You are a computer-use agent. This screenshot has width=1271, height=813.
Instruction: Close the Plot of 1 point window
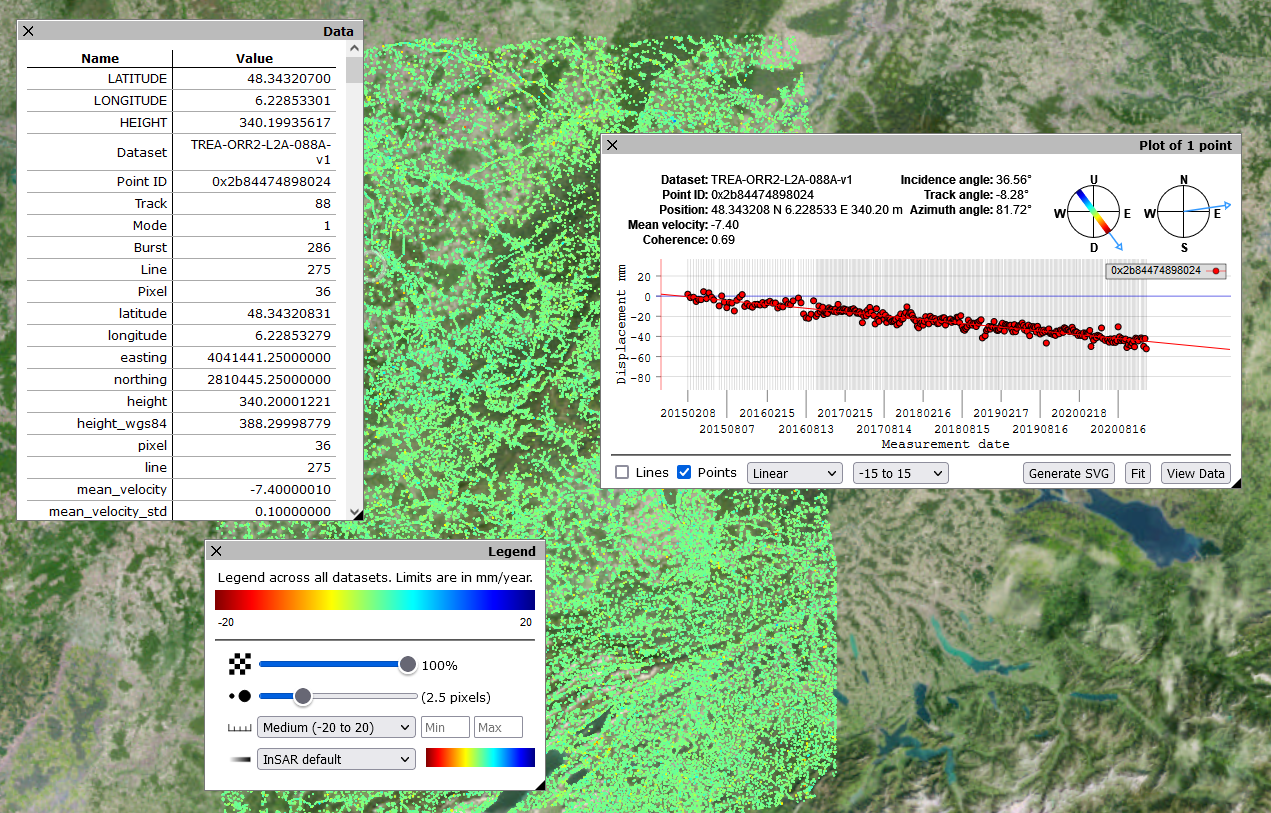tap(612, 145)
